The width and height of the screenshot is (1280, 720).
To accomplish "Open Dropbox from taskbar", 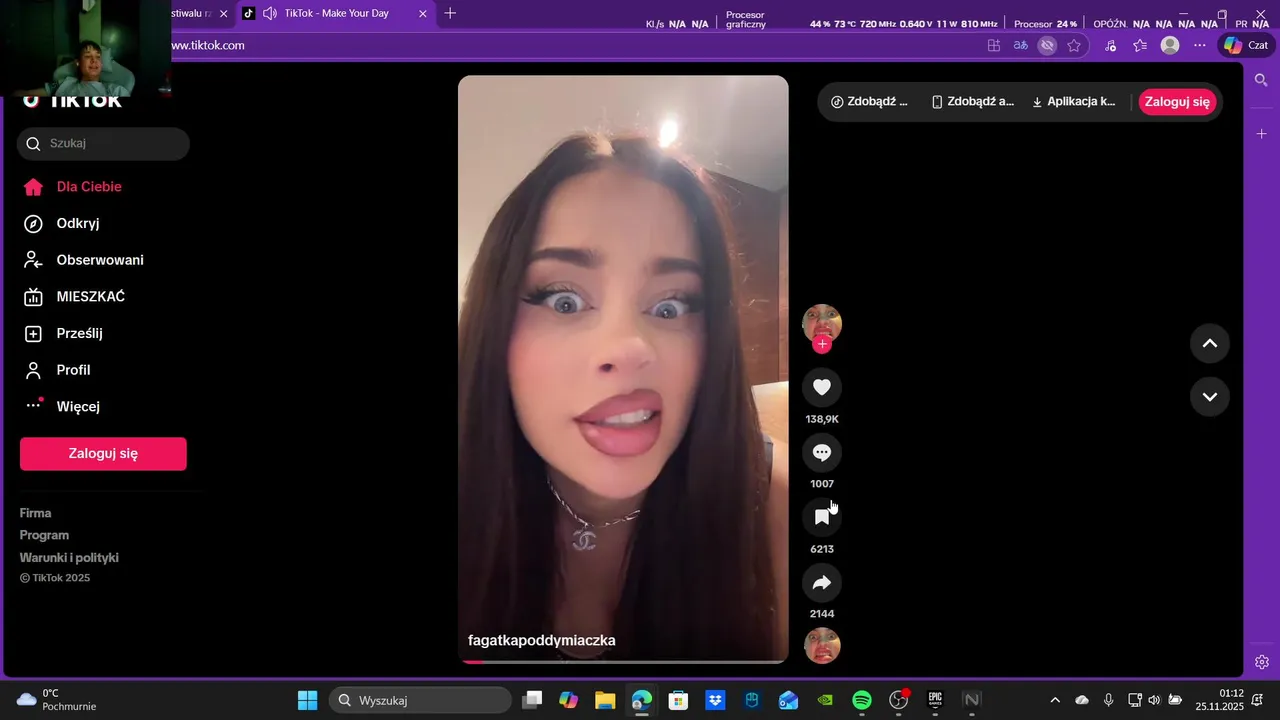I will [715, 700].
